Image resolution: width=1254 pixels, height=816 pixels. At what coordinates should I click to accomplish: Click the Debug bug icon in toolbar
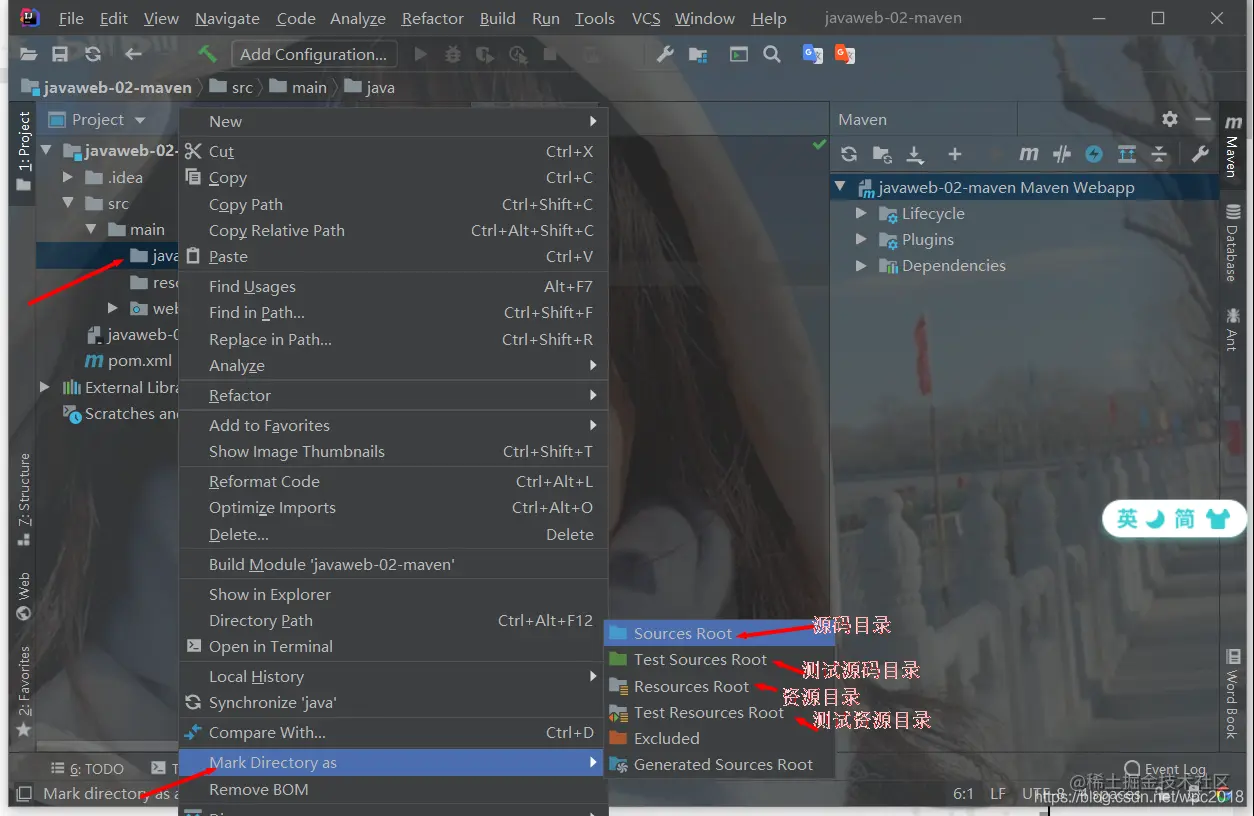452,55
